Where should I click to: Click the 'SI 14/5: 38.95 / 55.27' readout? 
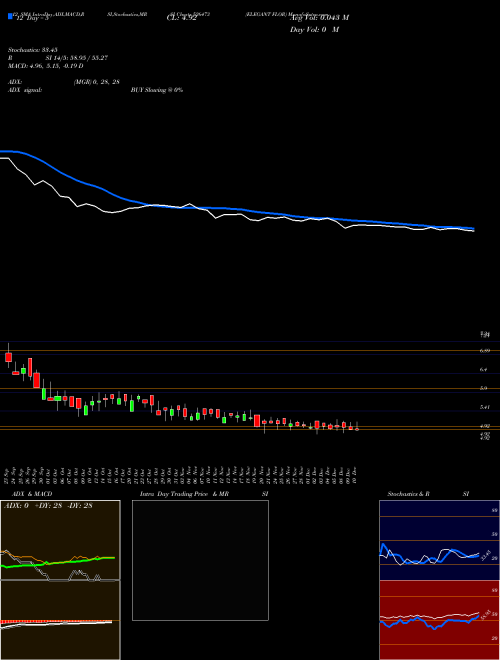tap(77, 58)
